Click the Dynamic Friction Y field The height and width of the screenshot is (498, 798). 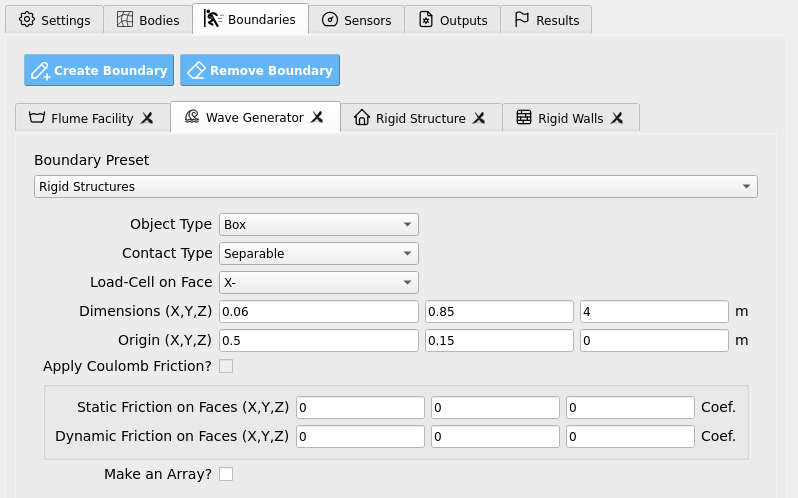click(495, 436)
